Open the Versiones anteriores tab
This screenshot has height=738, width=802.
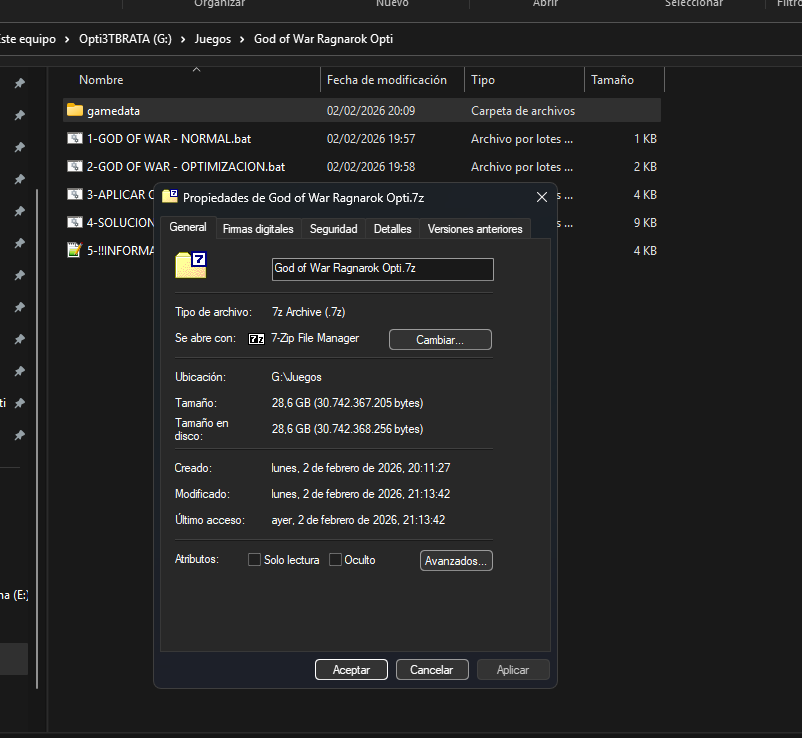click(475, 229)
